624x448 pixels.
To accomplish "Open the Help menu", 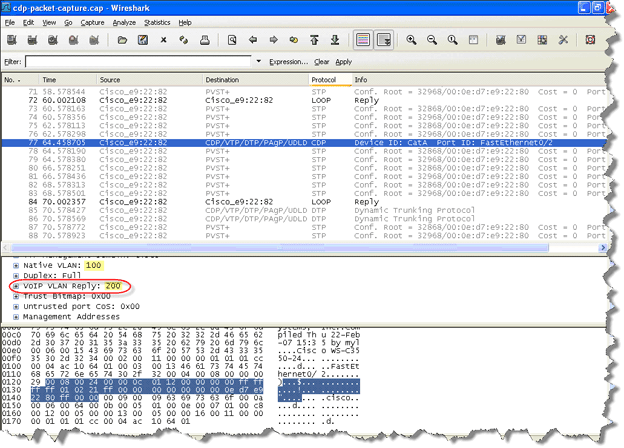I will (x=185, y=23).
